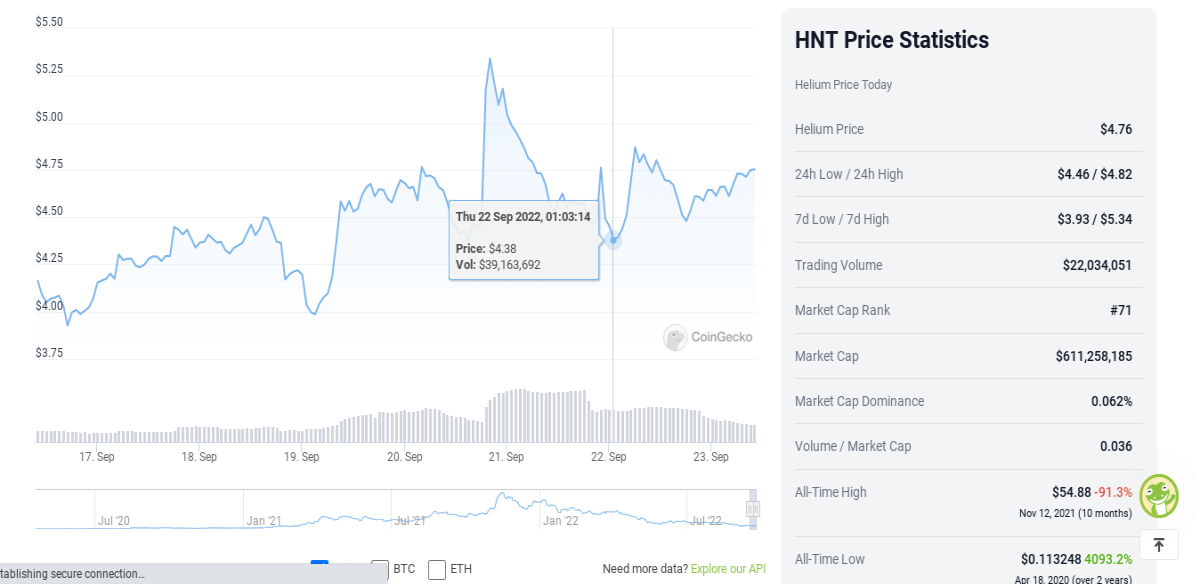1200x584 pixels.
Task: Click the 17. Sep x-axis label
Action: [x=97, y=457]
